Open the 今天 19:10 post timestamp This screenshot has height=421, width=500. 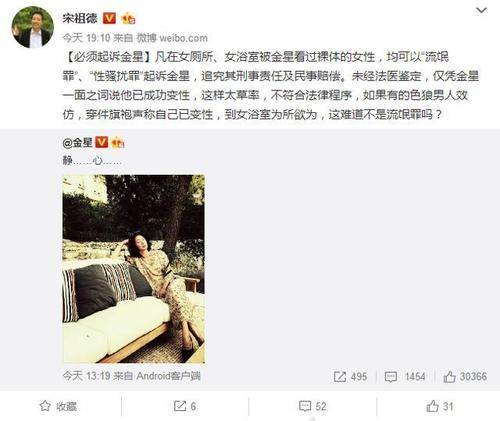click(x=86, y=38)
